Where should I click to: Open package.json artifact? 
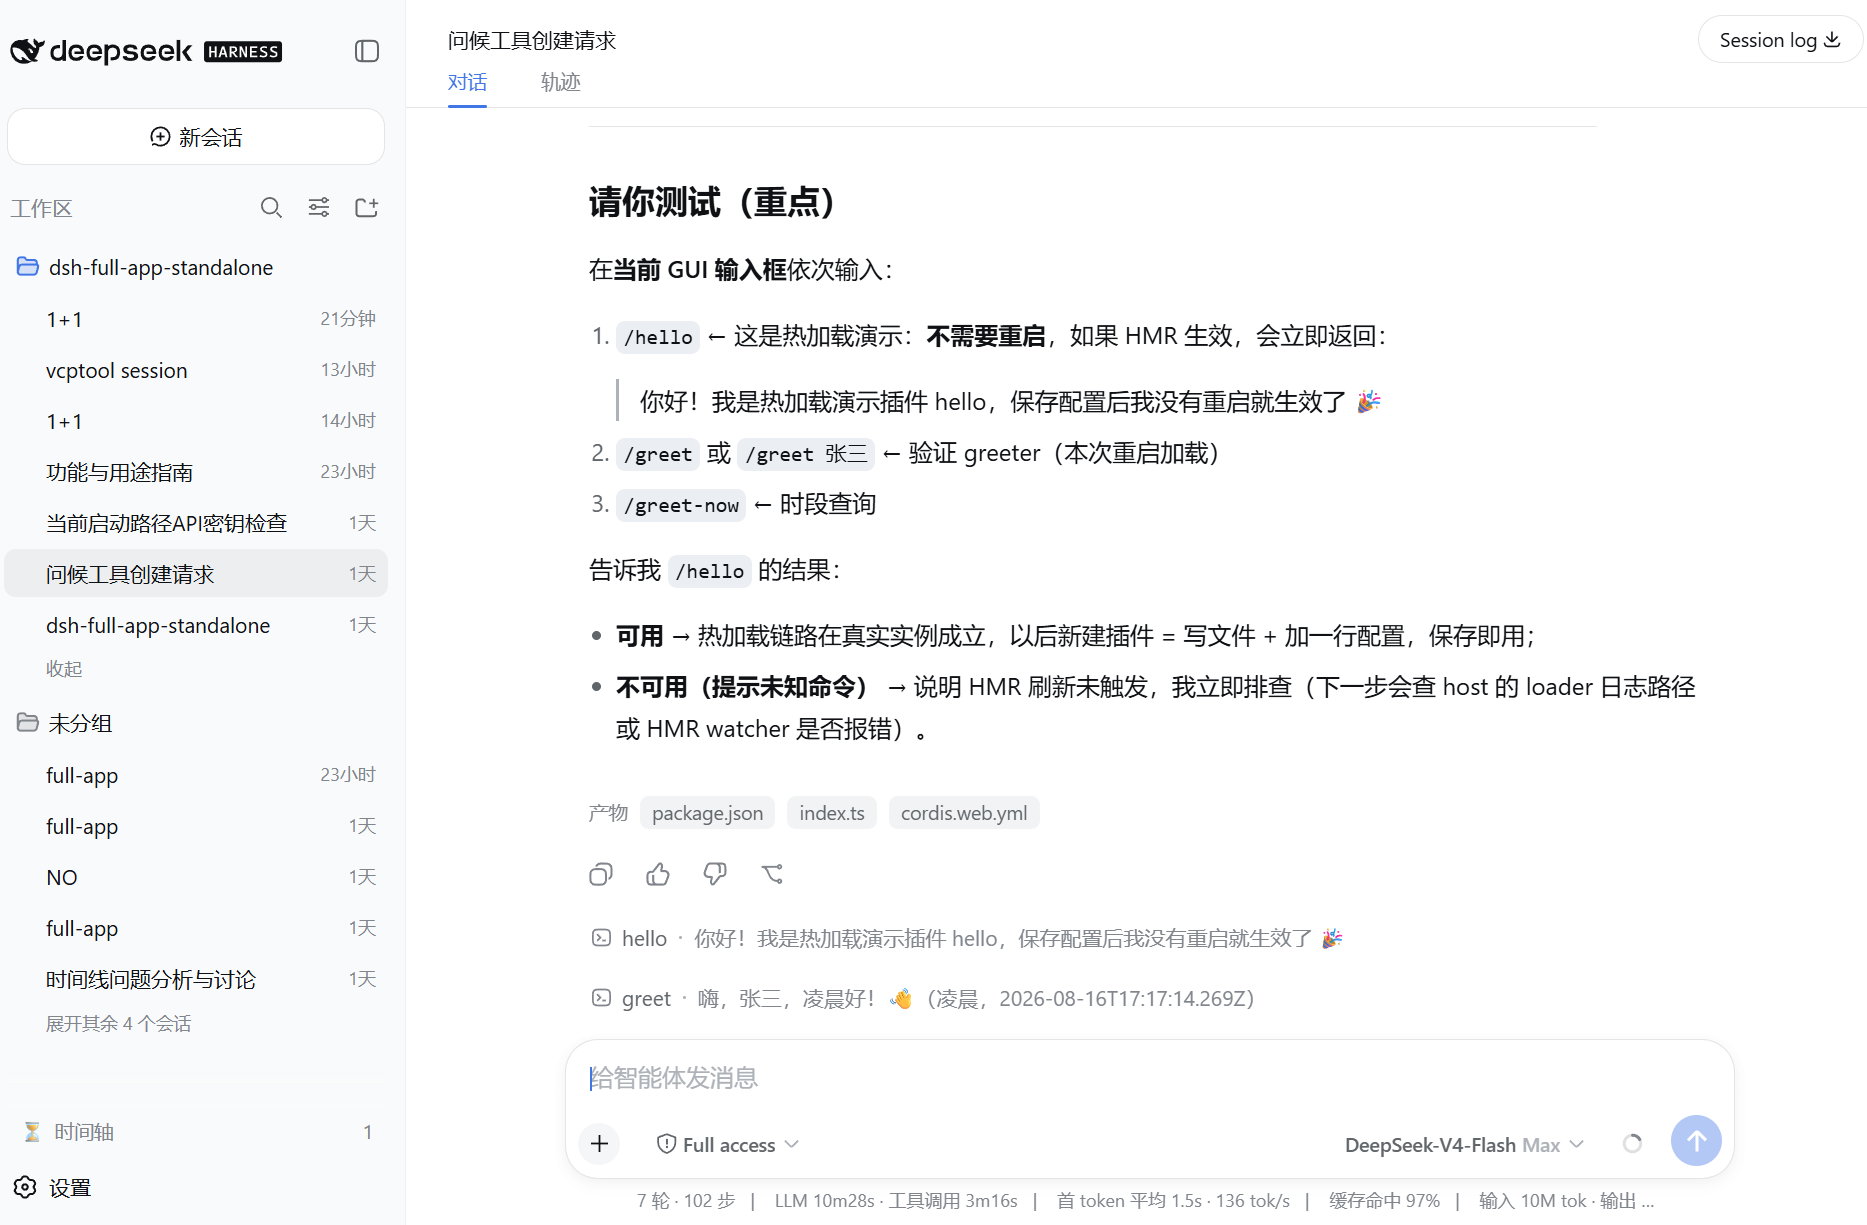tap(707, 813)
